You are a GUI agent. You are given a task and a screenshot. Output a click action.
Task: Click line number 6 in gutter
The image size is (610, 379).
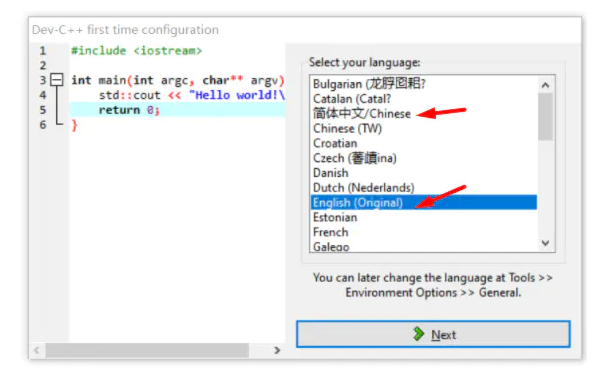pyautogui.click(x=43, y=125)
